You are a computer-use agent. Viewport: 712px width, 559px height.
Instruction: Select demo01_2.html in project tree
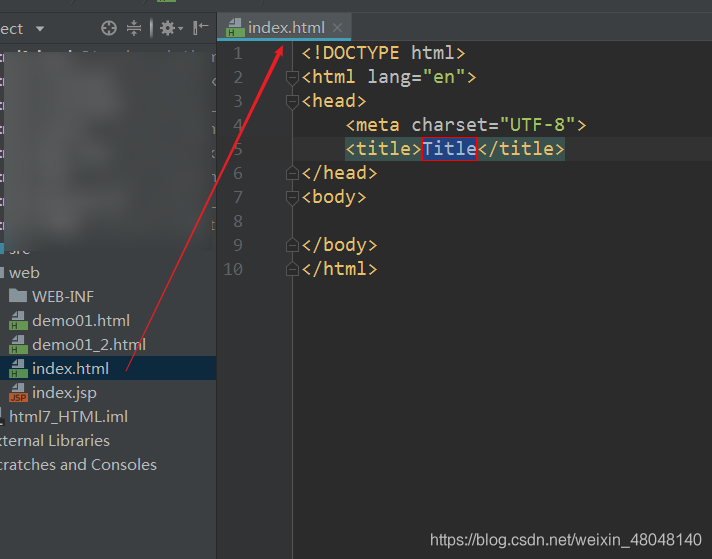tap(89, 345)
